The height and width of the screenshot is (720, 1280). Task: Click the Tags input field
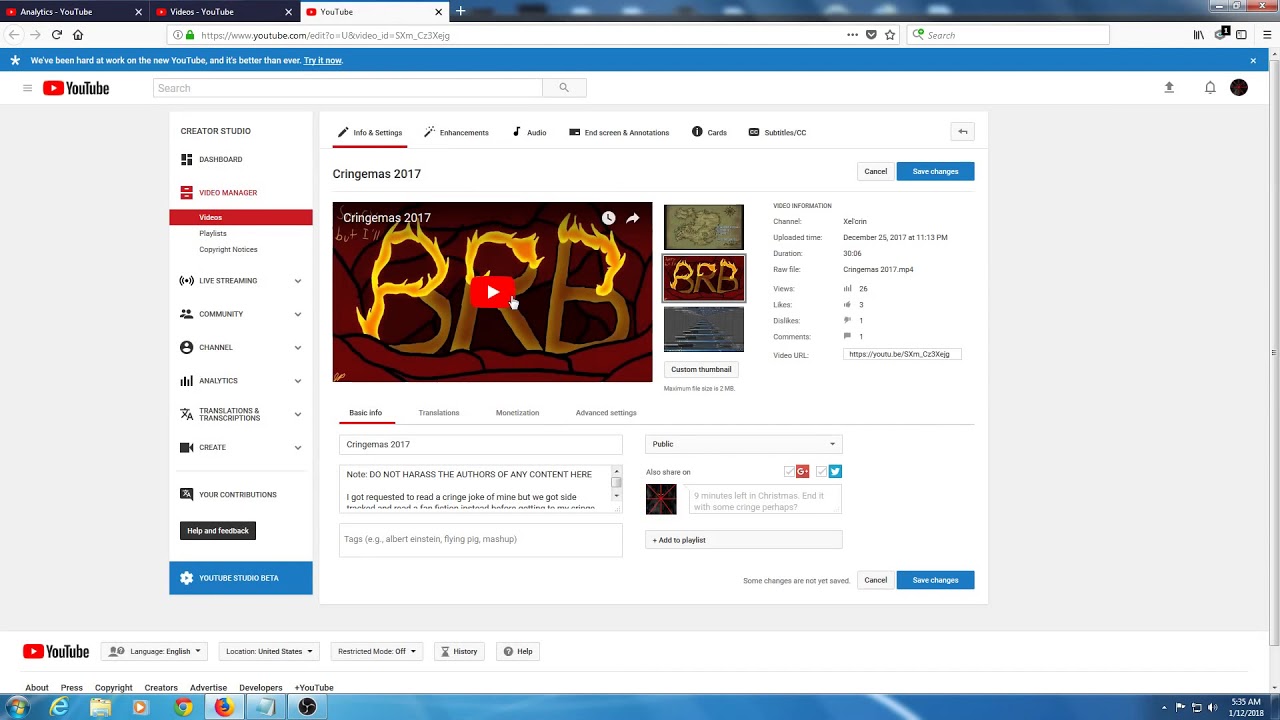point(481,540)
